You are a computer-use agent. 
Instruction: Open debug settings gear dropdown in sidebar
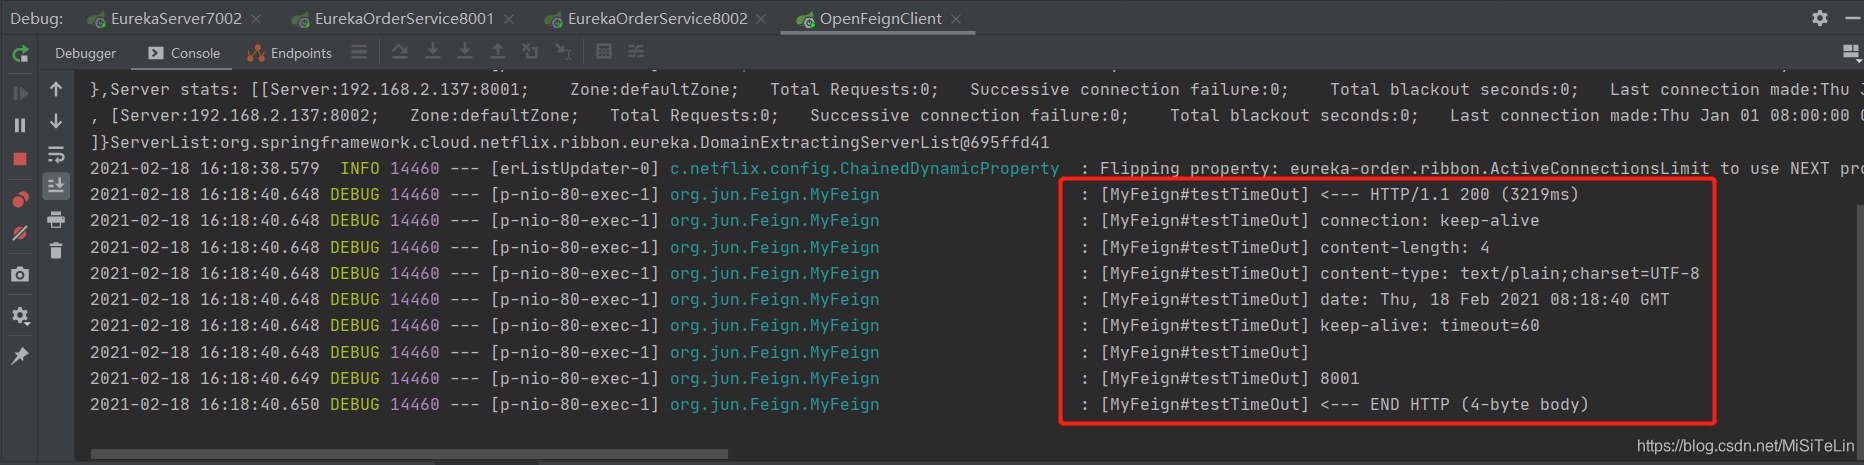tap(20, 316)
